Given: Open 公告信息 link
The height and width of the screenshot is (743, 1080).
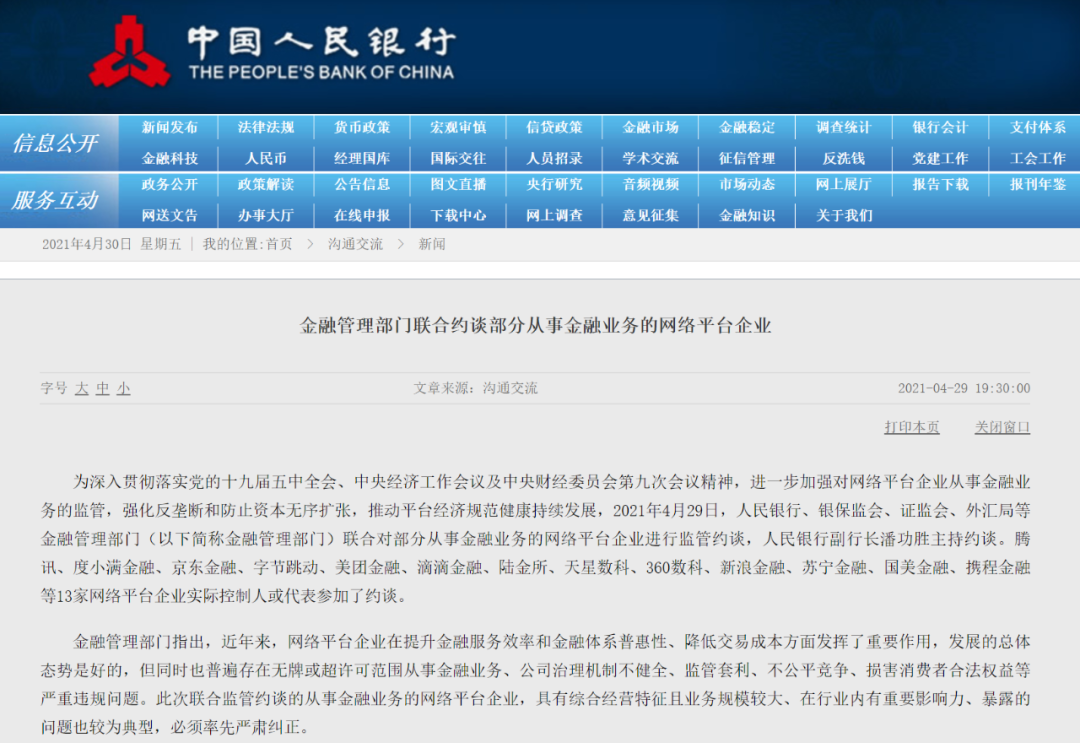Looking at the screenshot, I should (x=362, y=185).
